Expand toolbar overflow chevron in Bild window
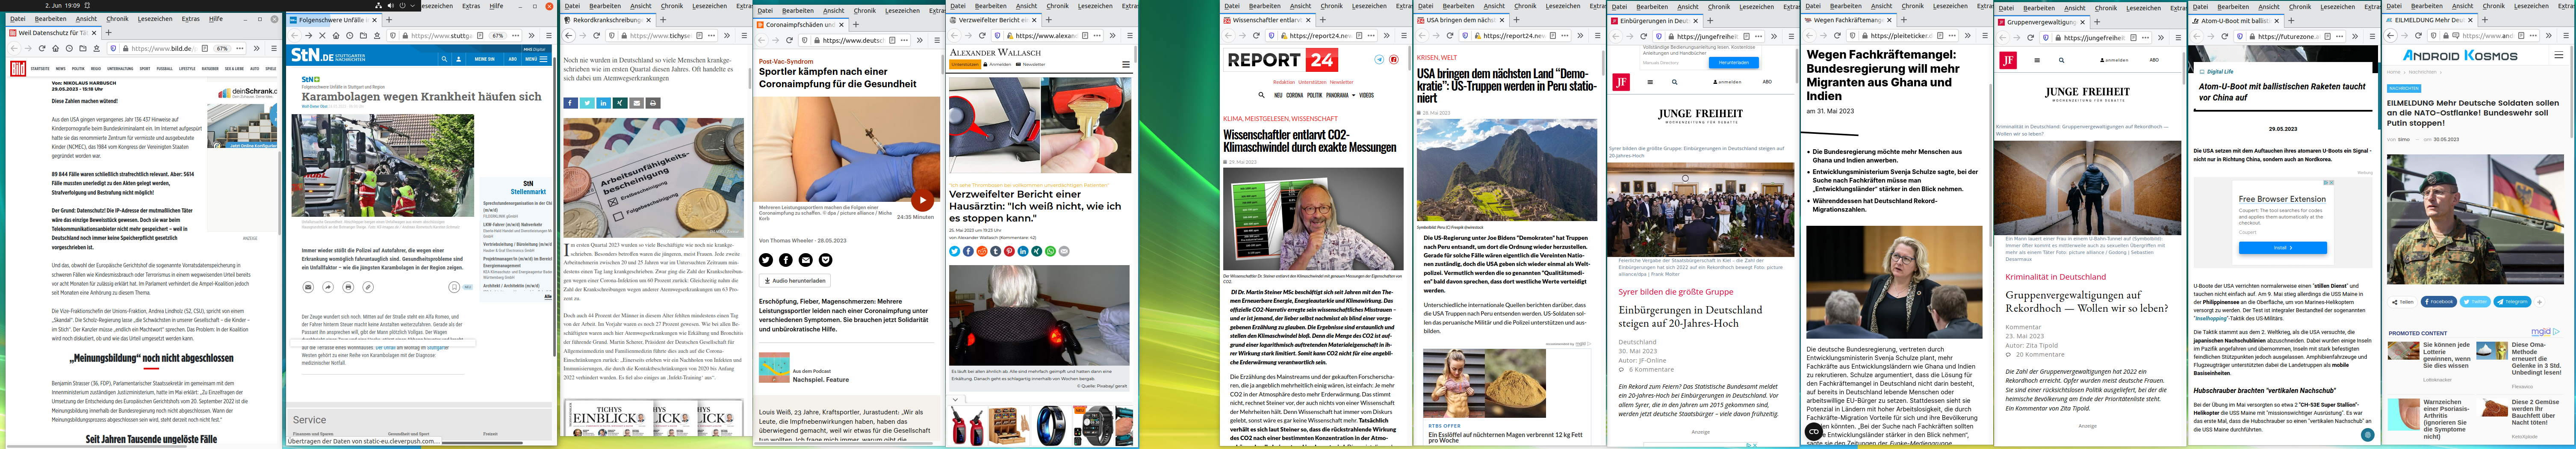The width and height of the screenshot is (2576, 449). [x=258, y=48]
